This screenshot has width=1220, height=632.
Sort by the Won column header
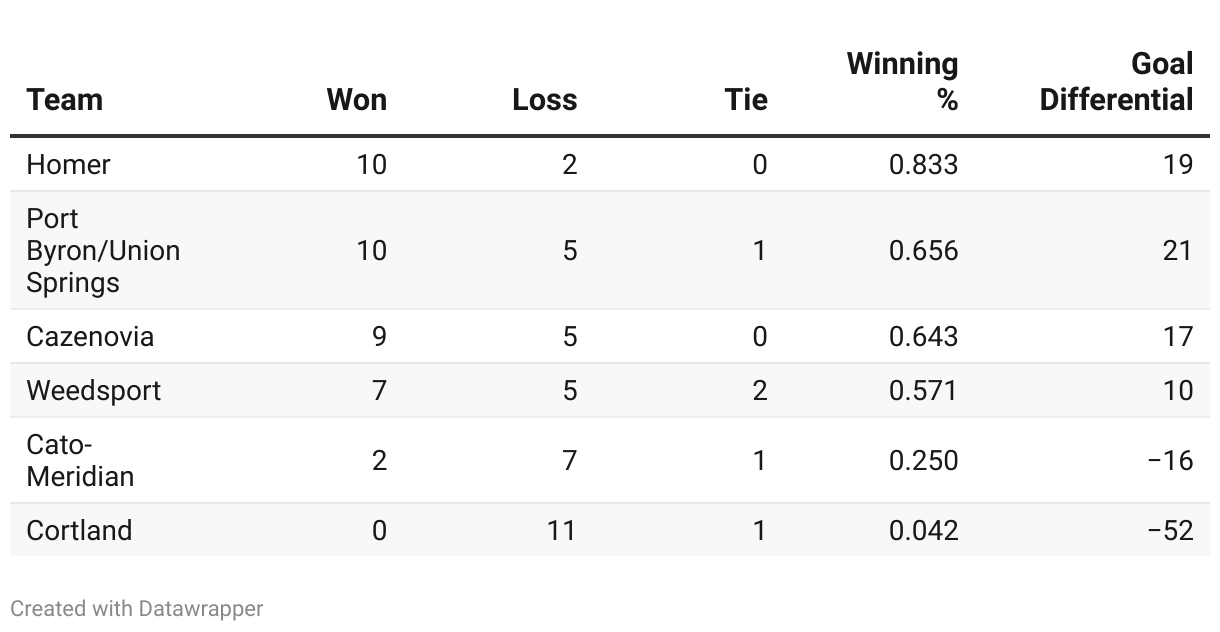point(357,100)
